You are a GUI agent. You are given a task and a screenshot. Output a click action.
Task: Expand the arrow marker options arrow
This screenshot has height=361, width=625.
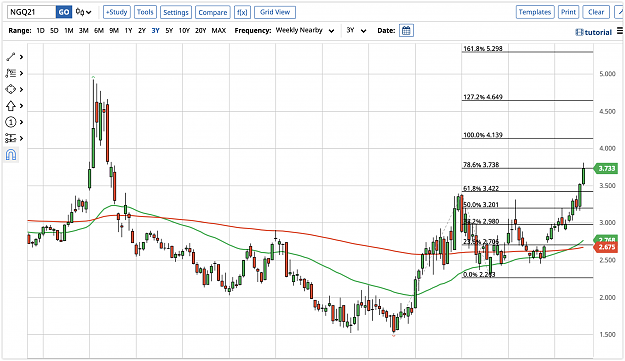click(21, 106)
